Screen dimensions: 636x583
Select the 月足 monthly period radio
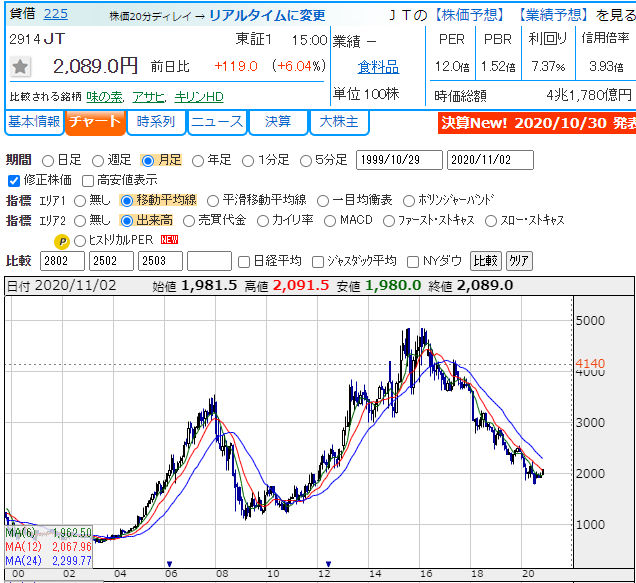click(148, 161)
